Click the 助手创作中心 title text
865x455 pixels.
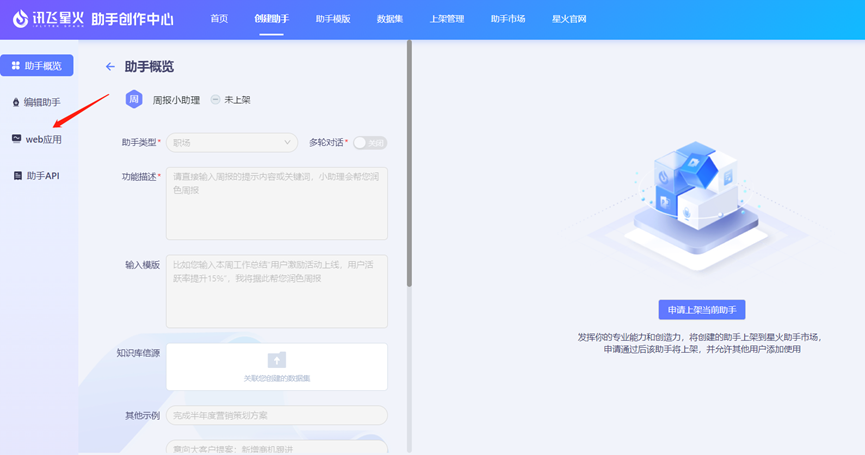point(132,19)
